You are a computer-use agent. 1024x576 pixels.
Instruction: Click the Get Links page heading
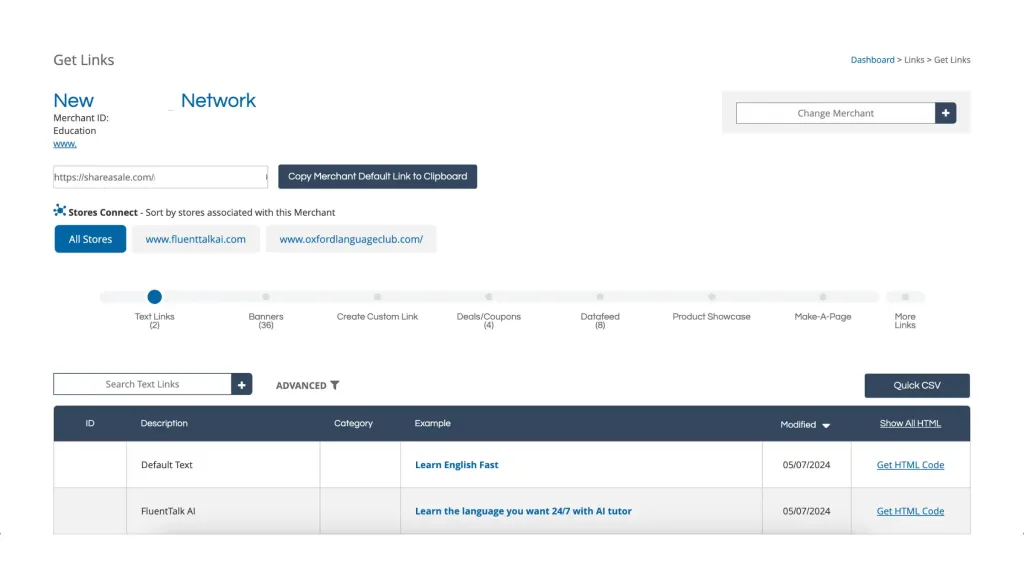pos(84,59)
